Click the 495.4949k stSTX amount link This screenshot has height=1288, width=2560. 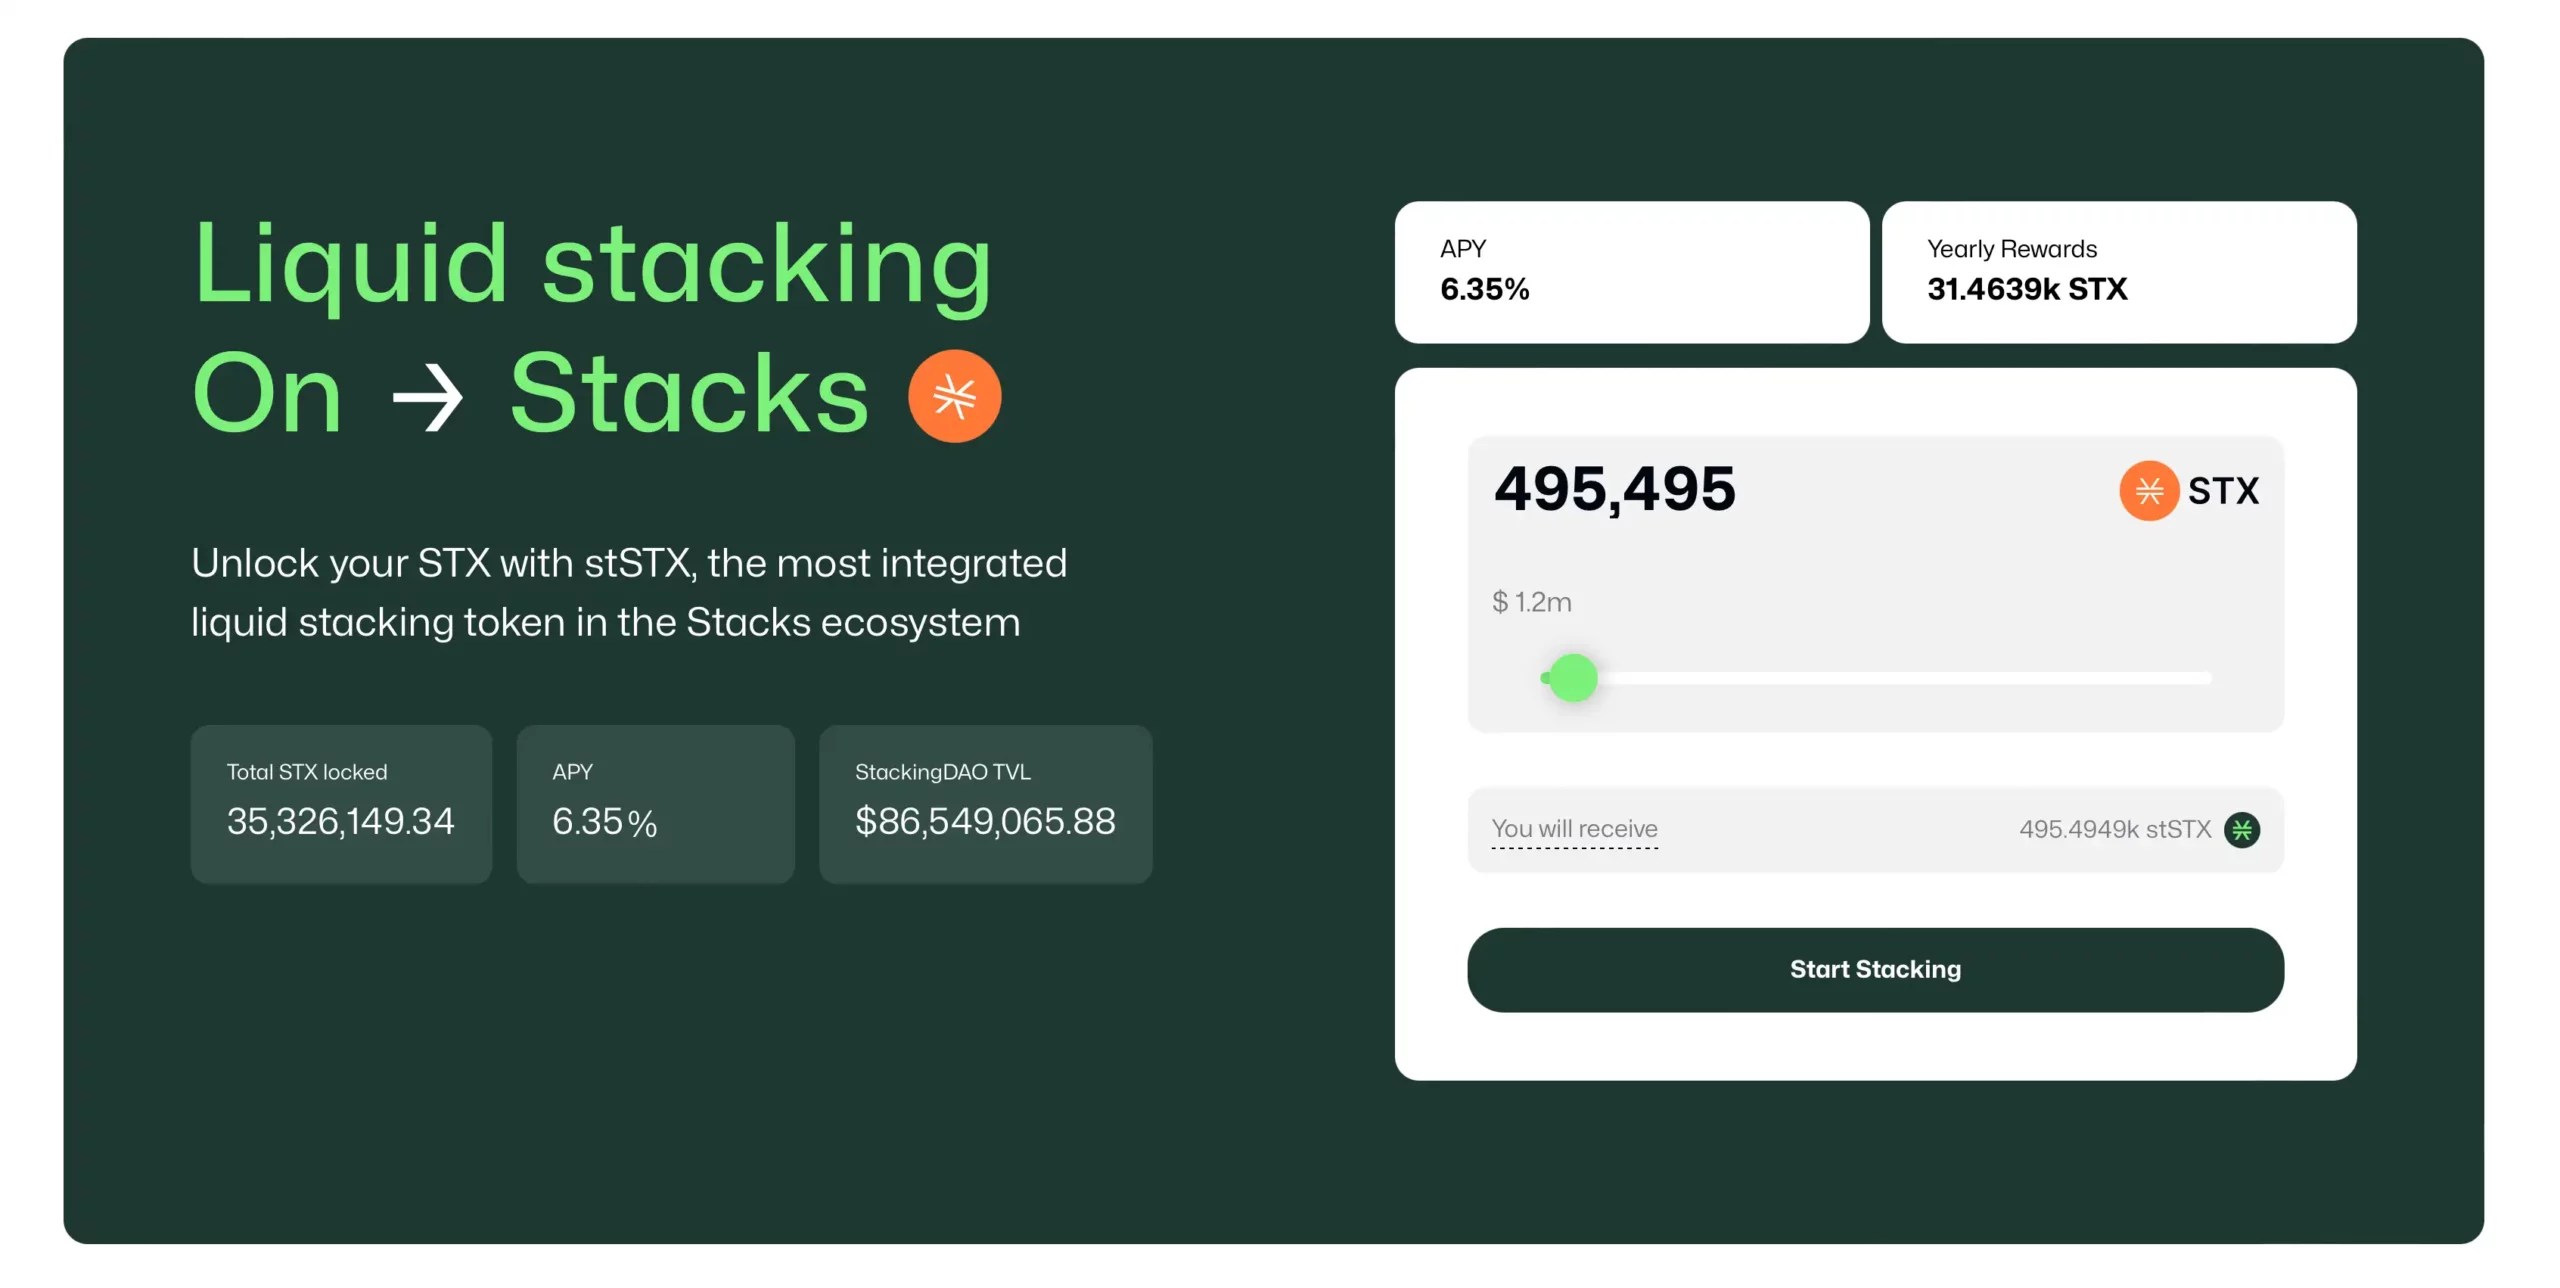point(2114,829)
